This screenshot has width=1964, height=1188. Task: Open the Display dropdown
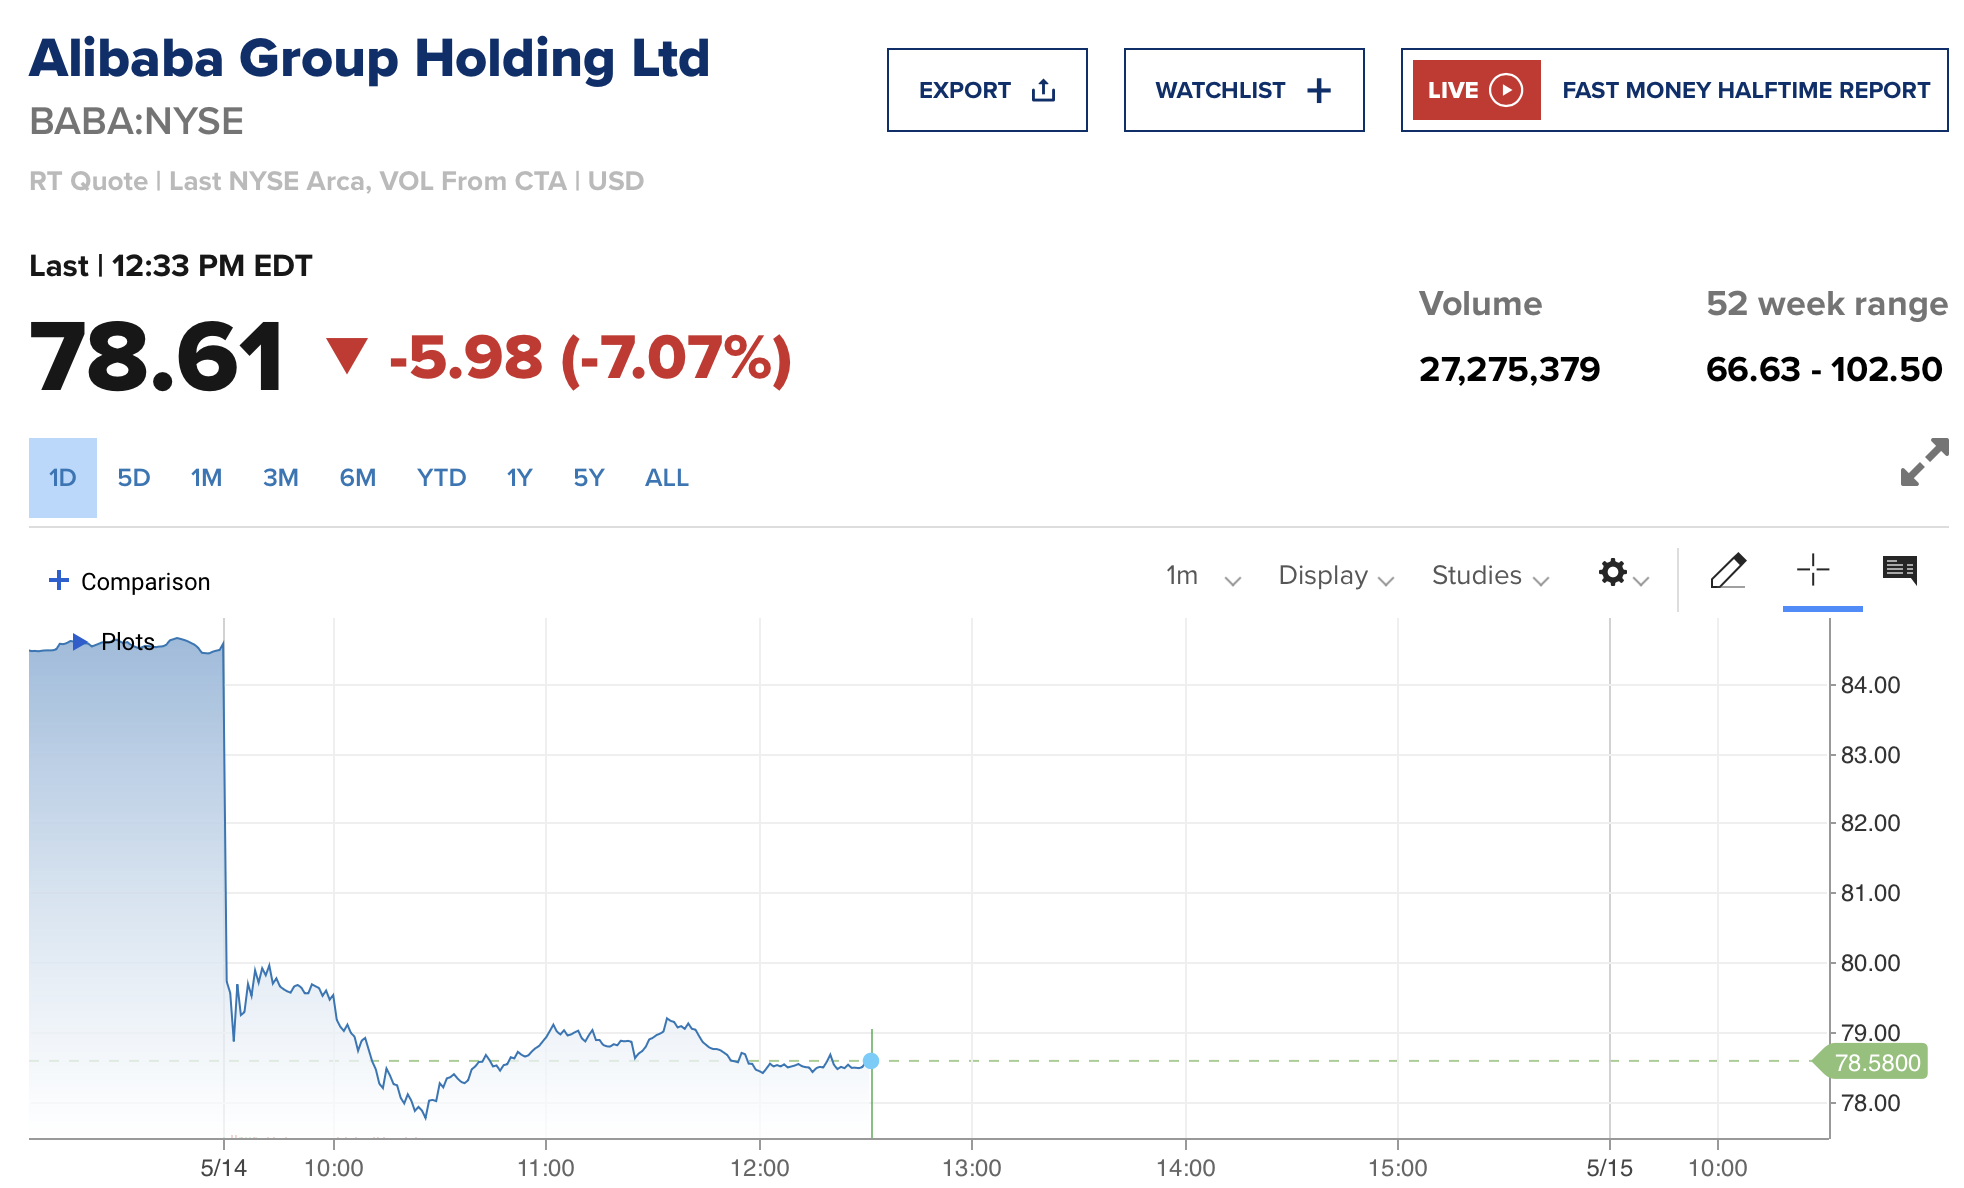pos(1335,576)
